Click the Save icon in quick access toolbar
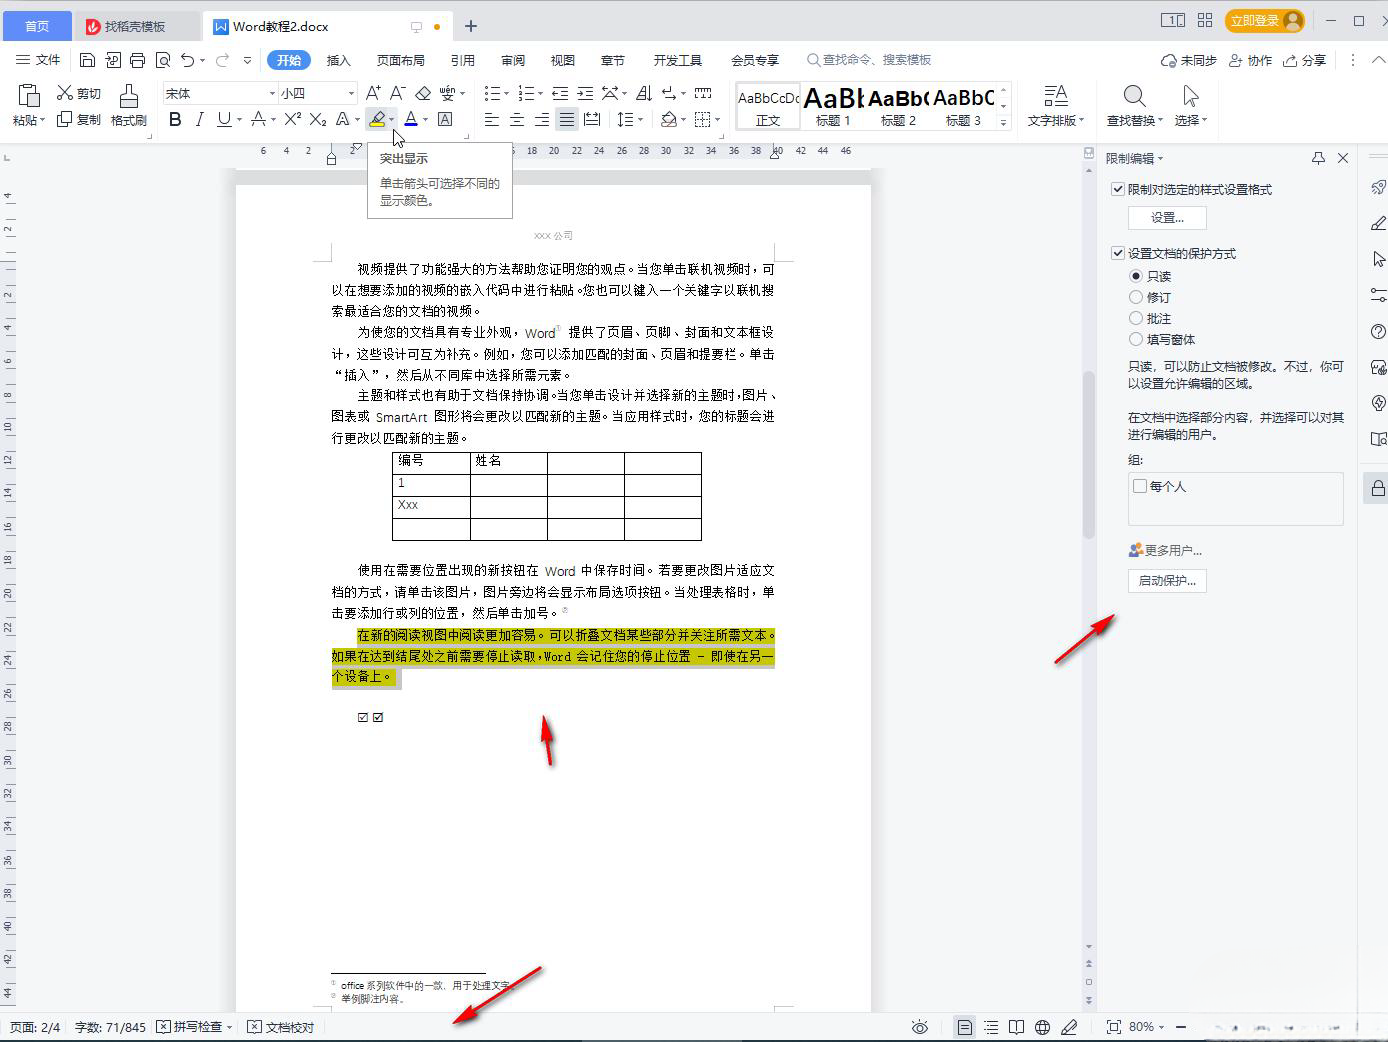 [87, 60]
